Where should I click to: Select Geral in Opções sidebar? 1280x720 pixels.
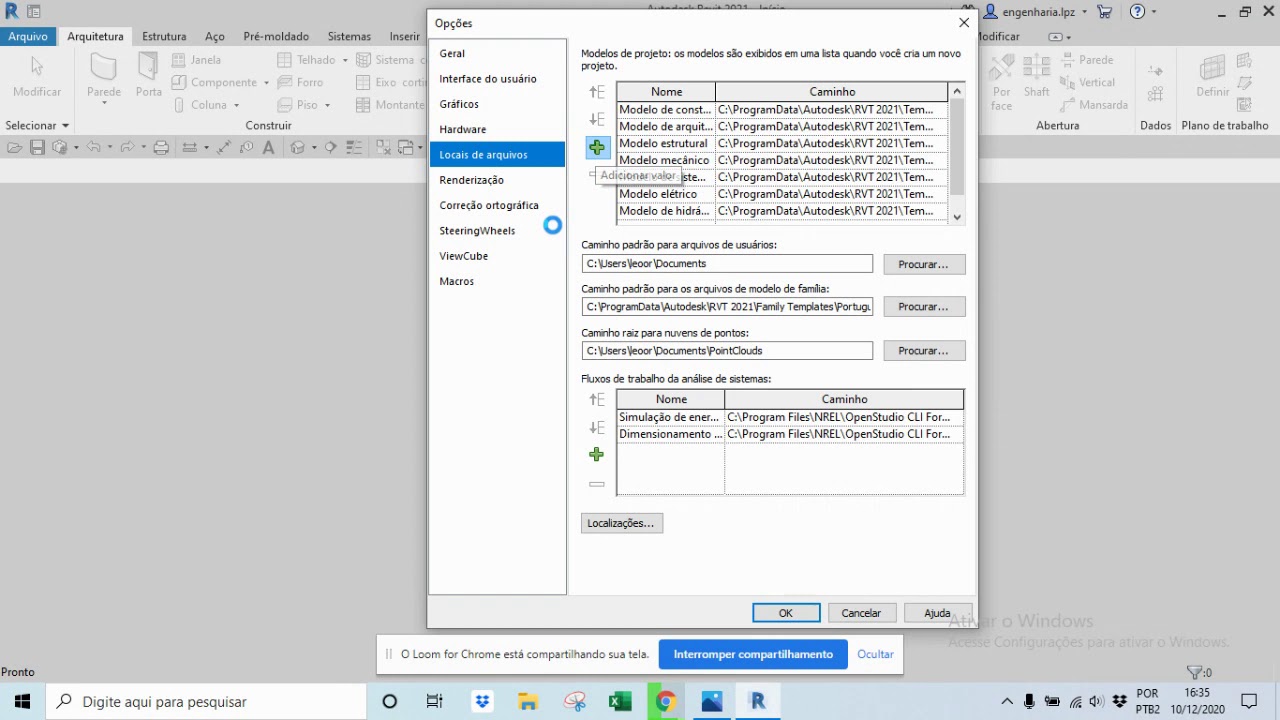pos(497,54)
